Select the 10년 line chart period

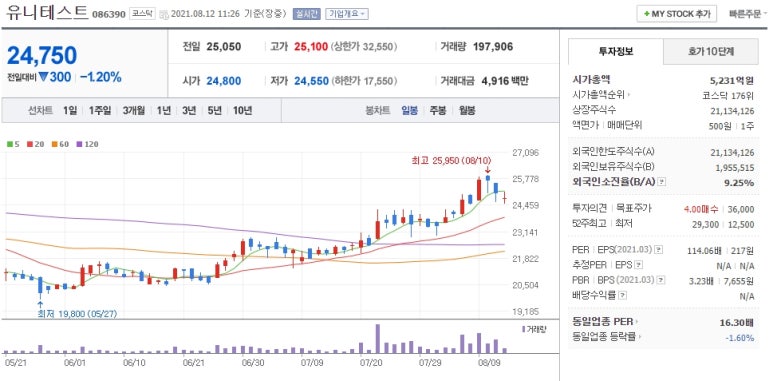(242, 110)
